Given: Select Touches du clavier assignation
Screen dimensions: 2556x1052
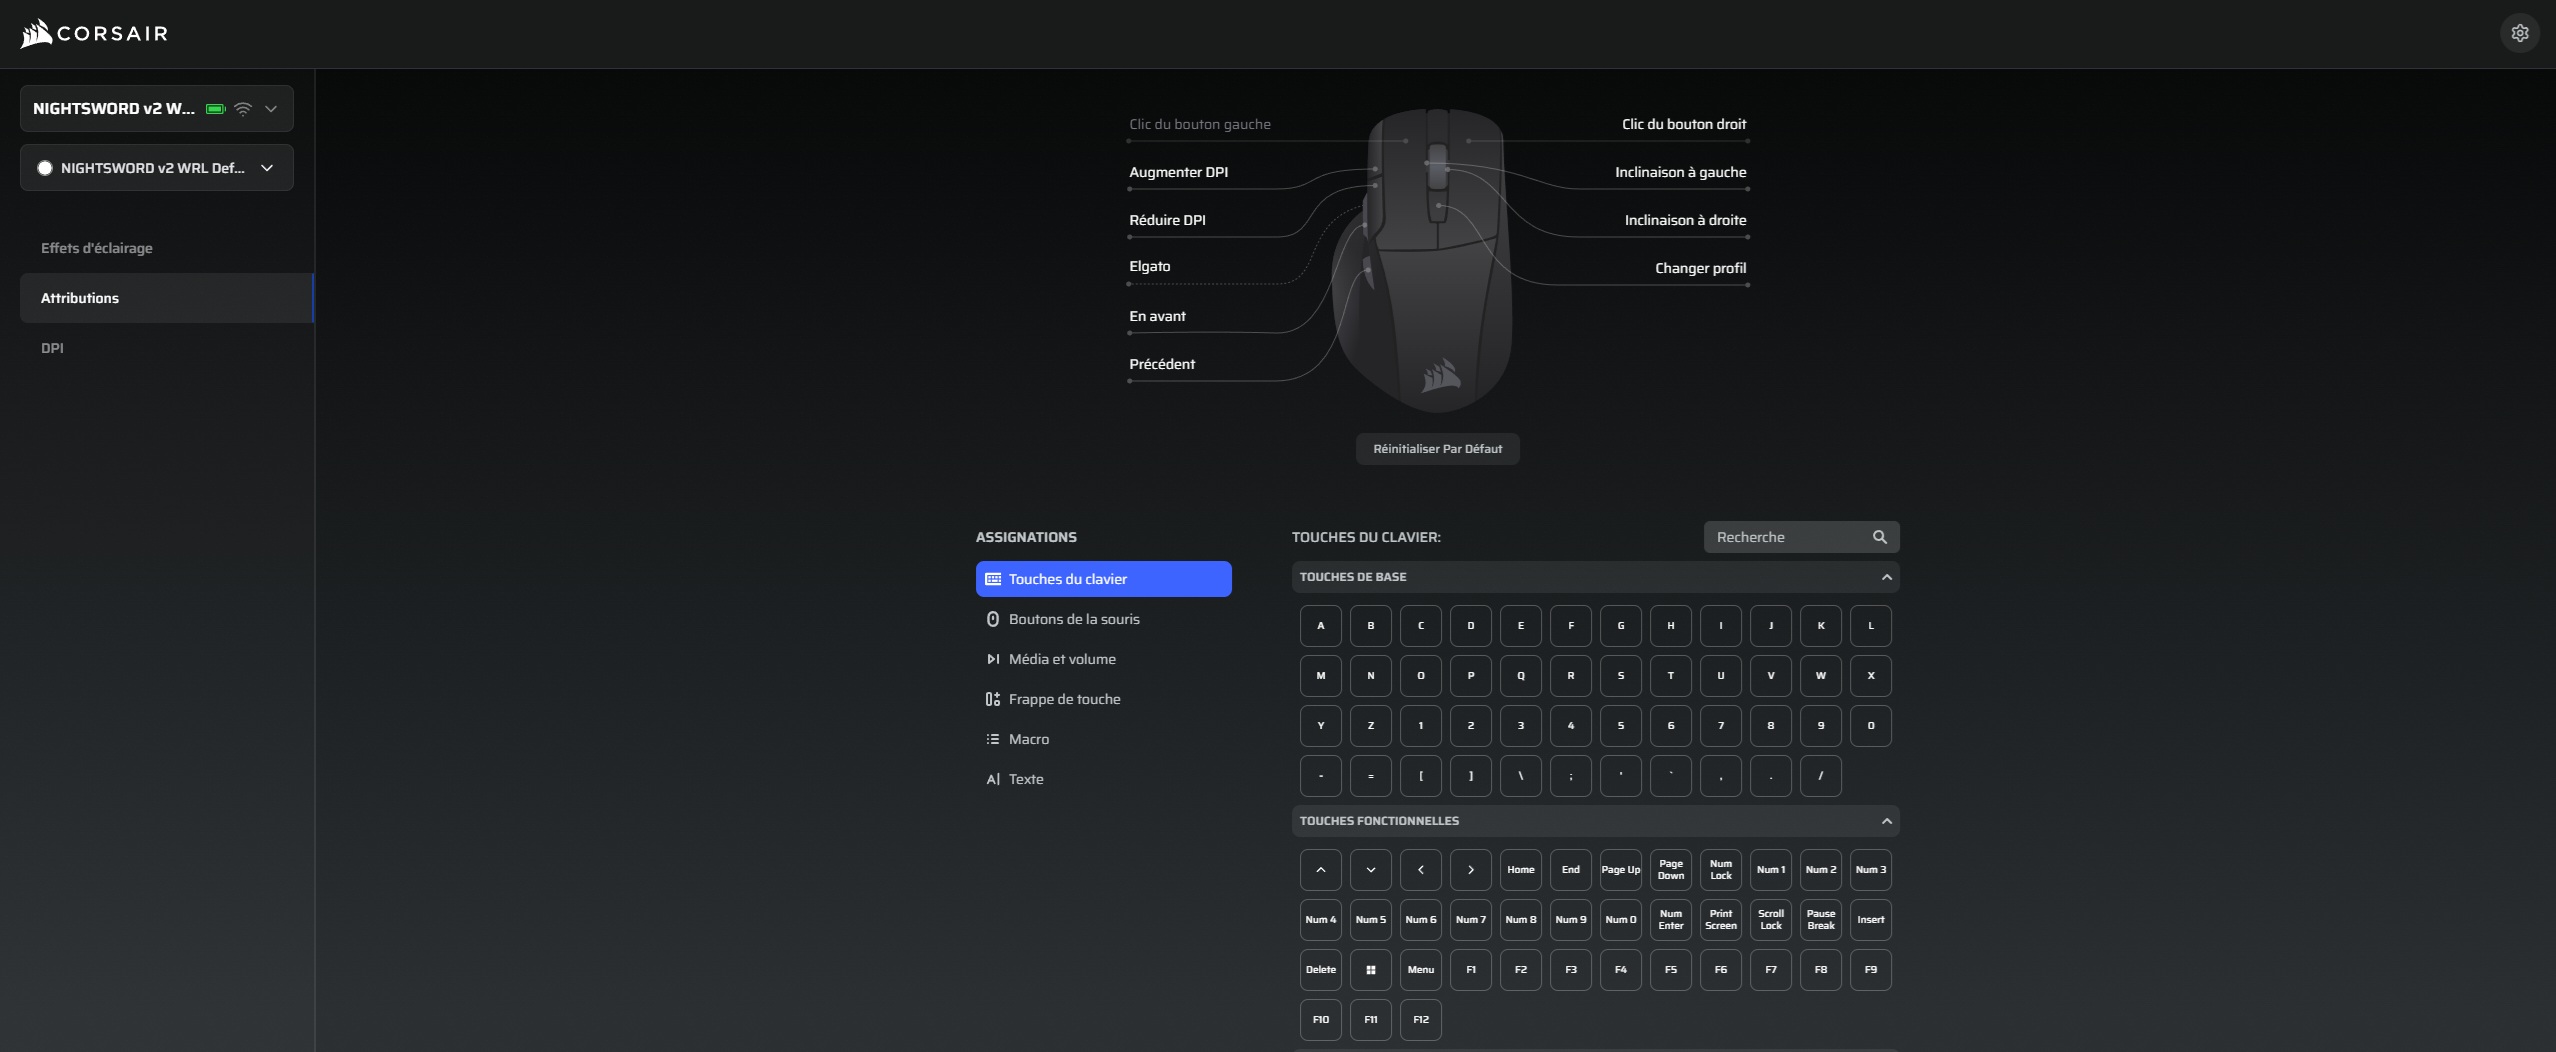Looking at the screenshot, I should 1104,579.
